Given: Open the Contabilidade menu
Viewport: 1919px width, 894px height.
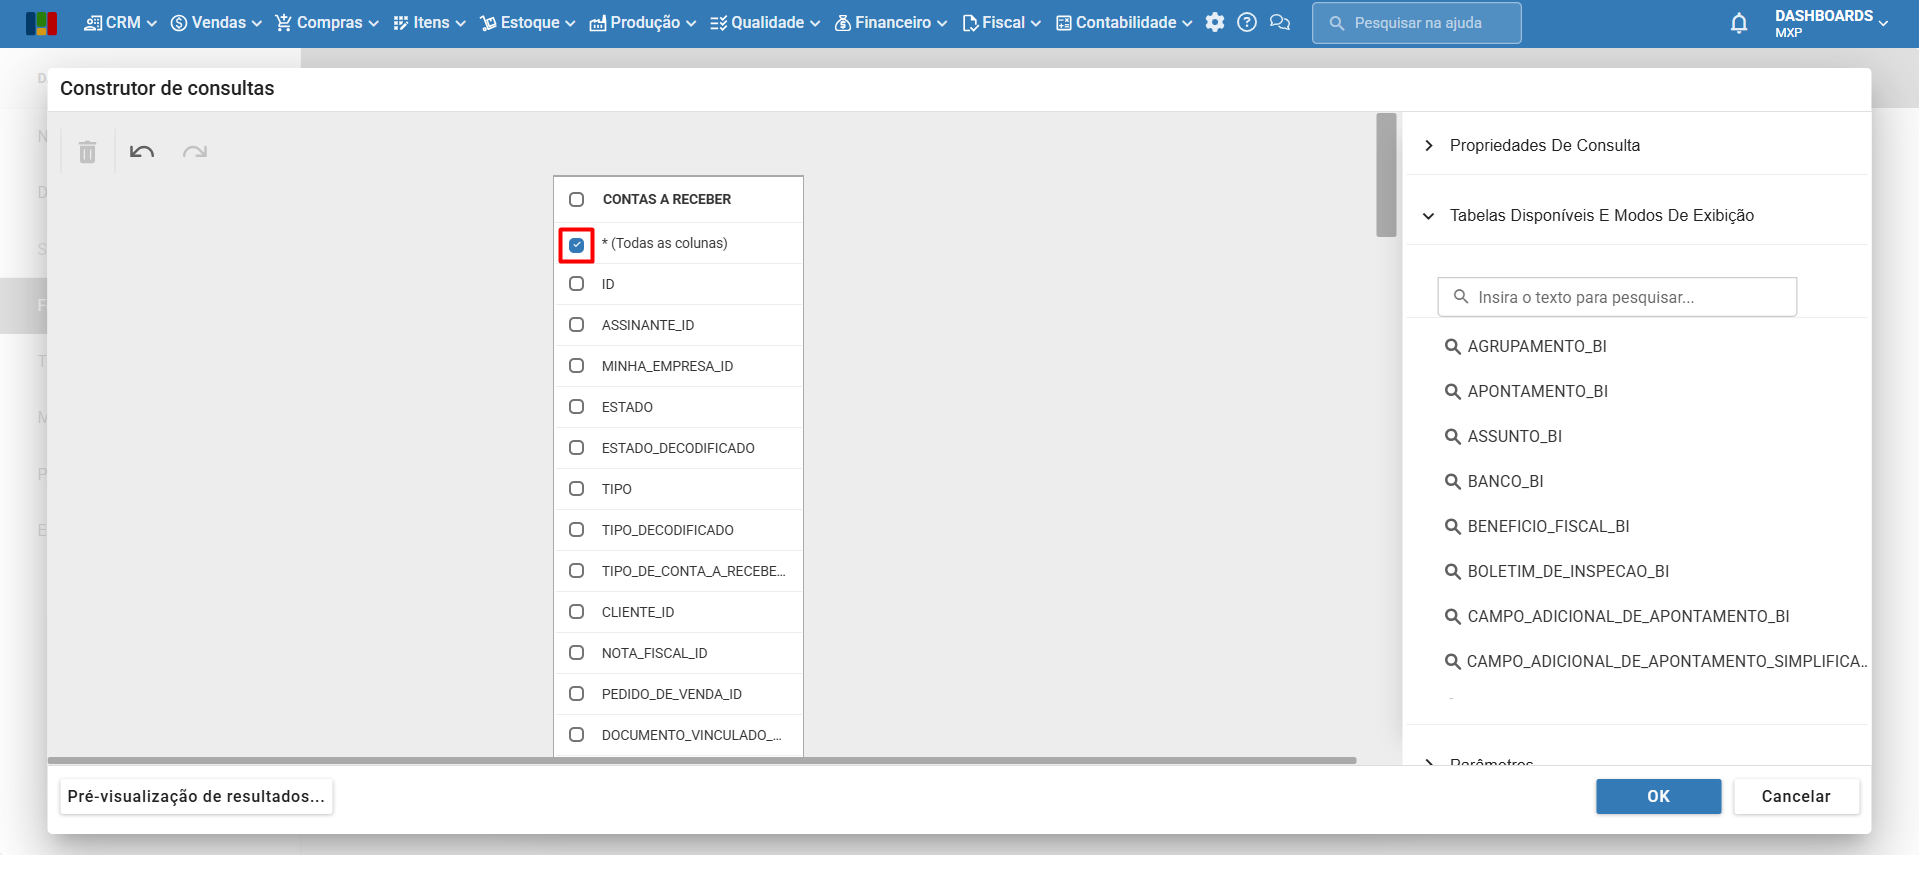Looking at the screenshot, I should click(1124, 22).
